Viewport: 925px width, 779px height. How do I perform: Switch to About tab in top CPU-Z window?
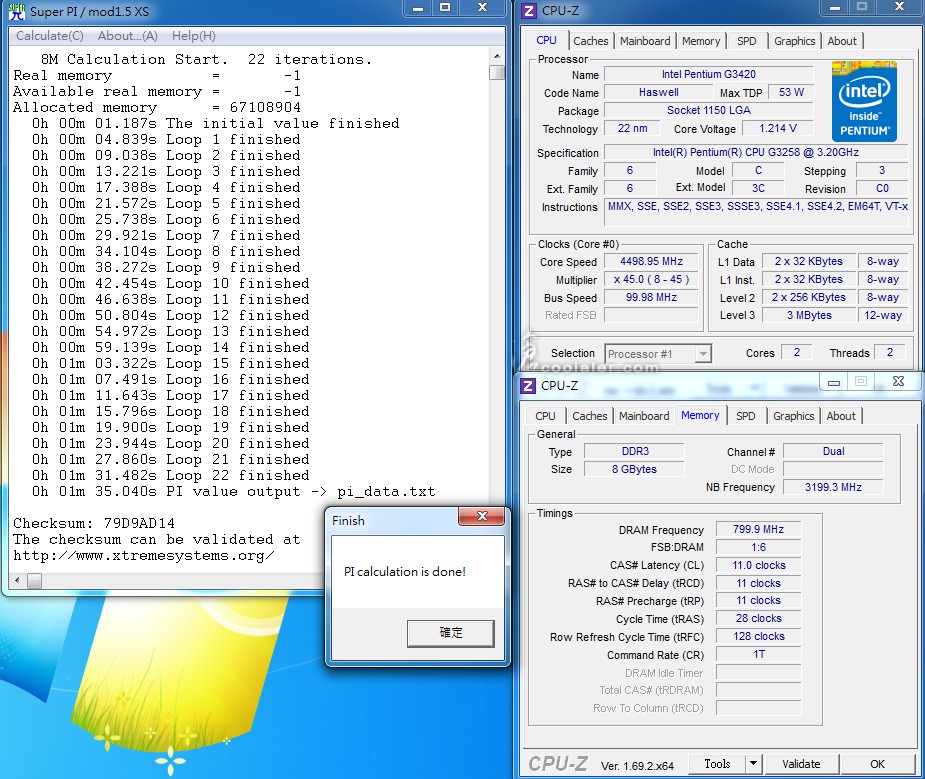tap(842, 41)
